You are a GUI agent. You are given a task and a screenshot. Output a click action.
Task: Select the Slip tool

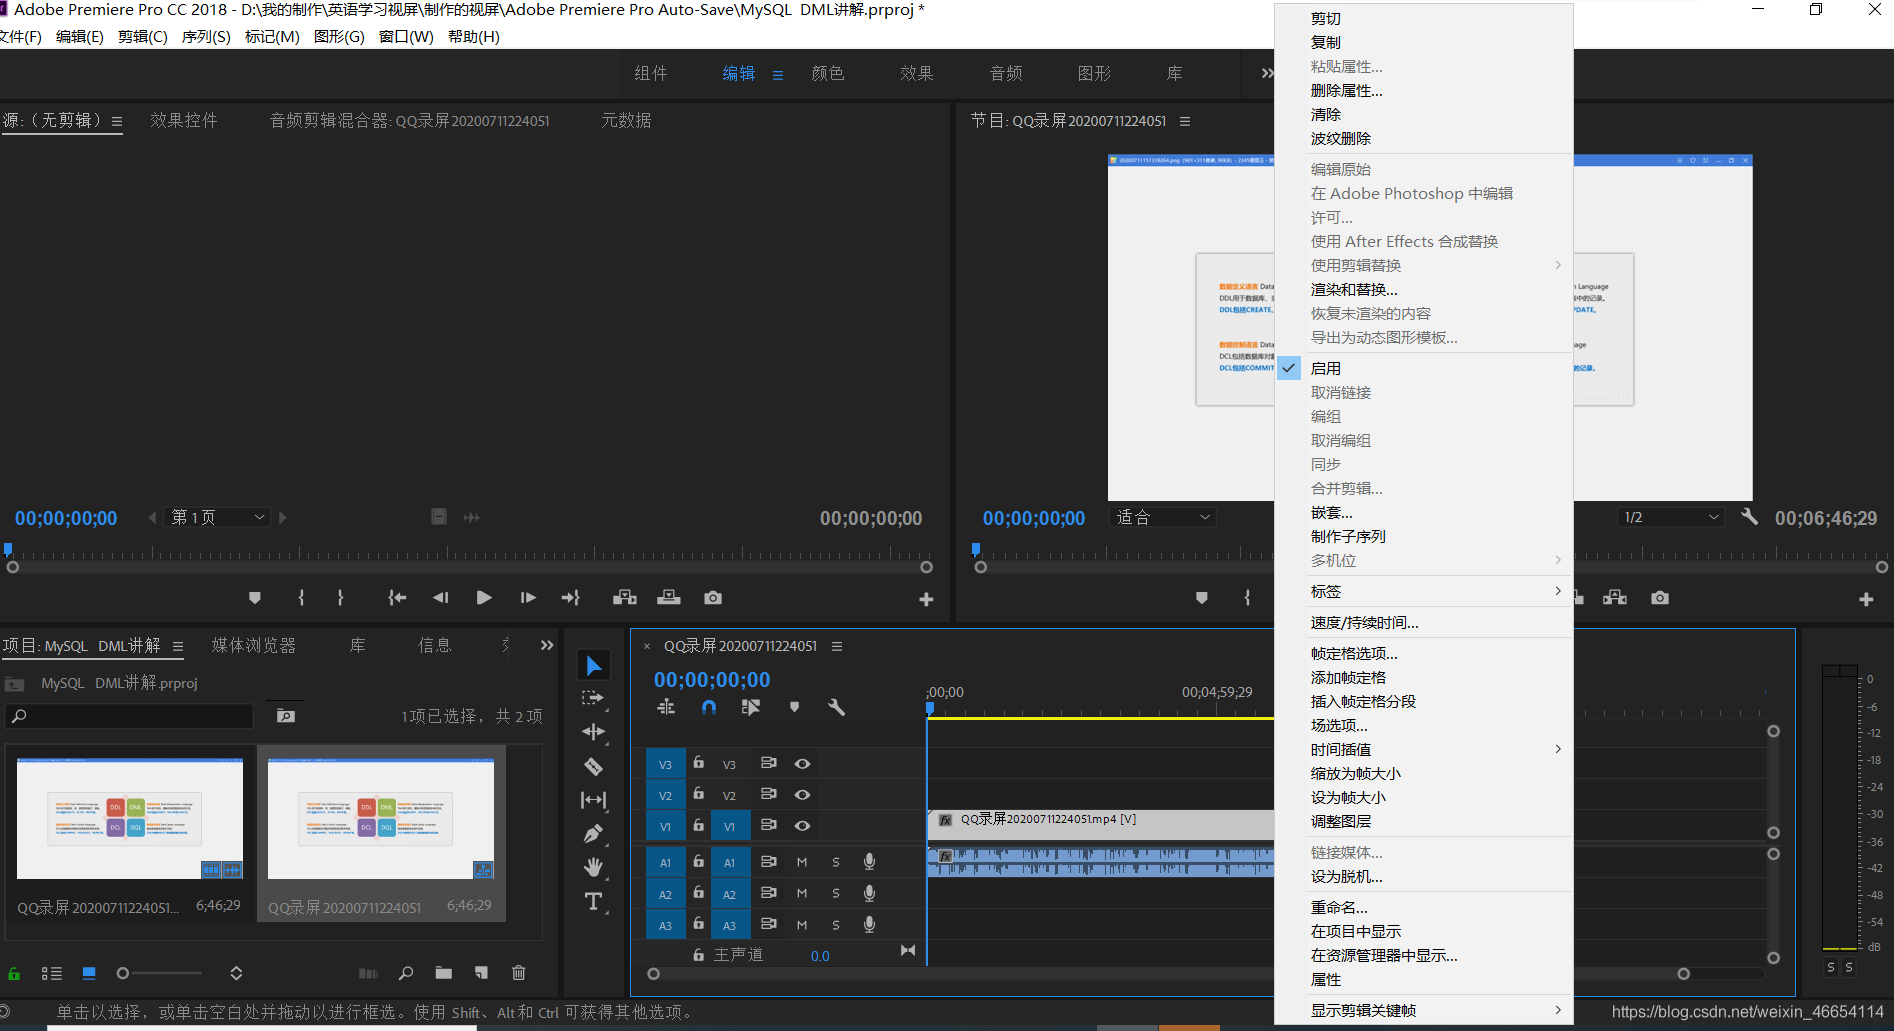click(x=594, y=800)
